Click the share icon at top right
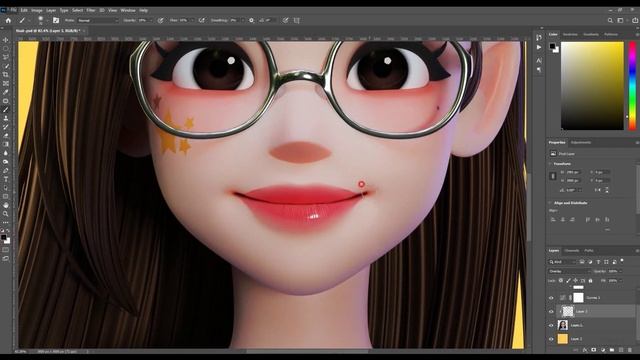640x360 pixels. click(x=635, y=20)
